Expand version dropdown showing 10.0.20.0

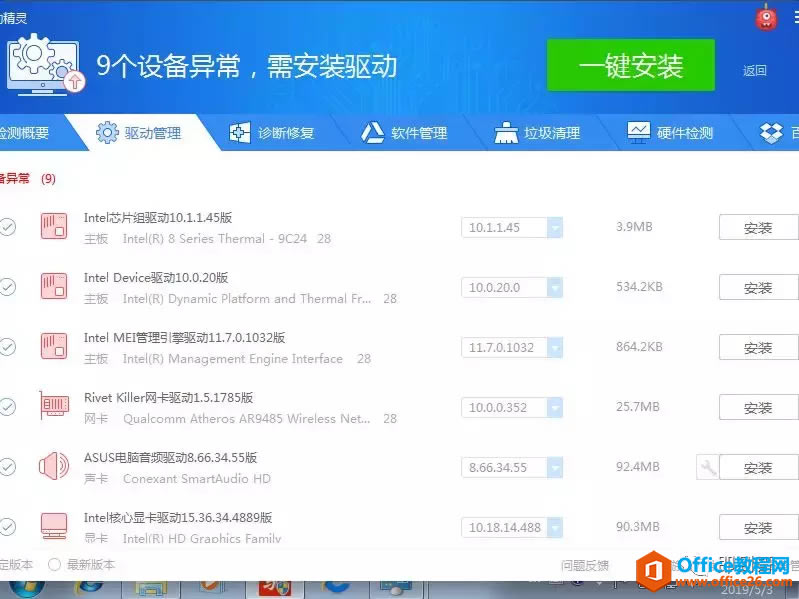[x=554, y=287]
